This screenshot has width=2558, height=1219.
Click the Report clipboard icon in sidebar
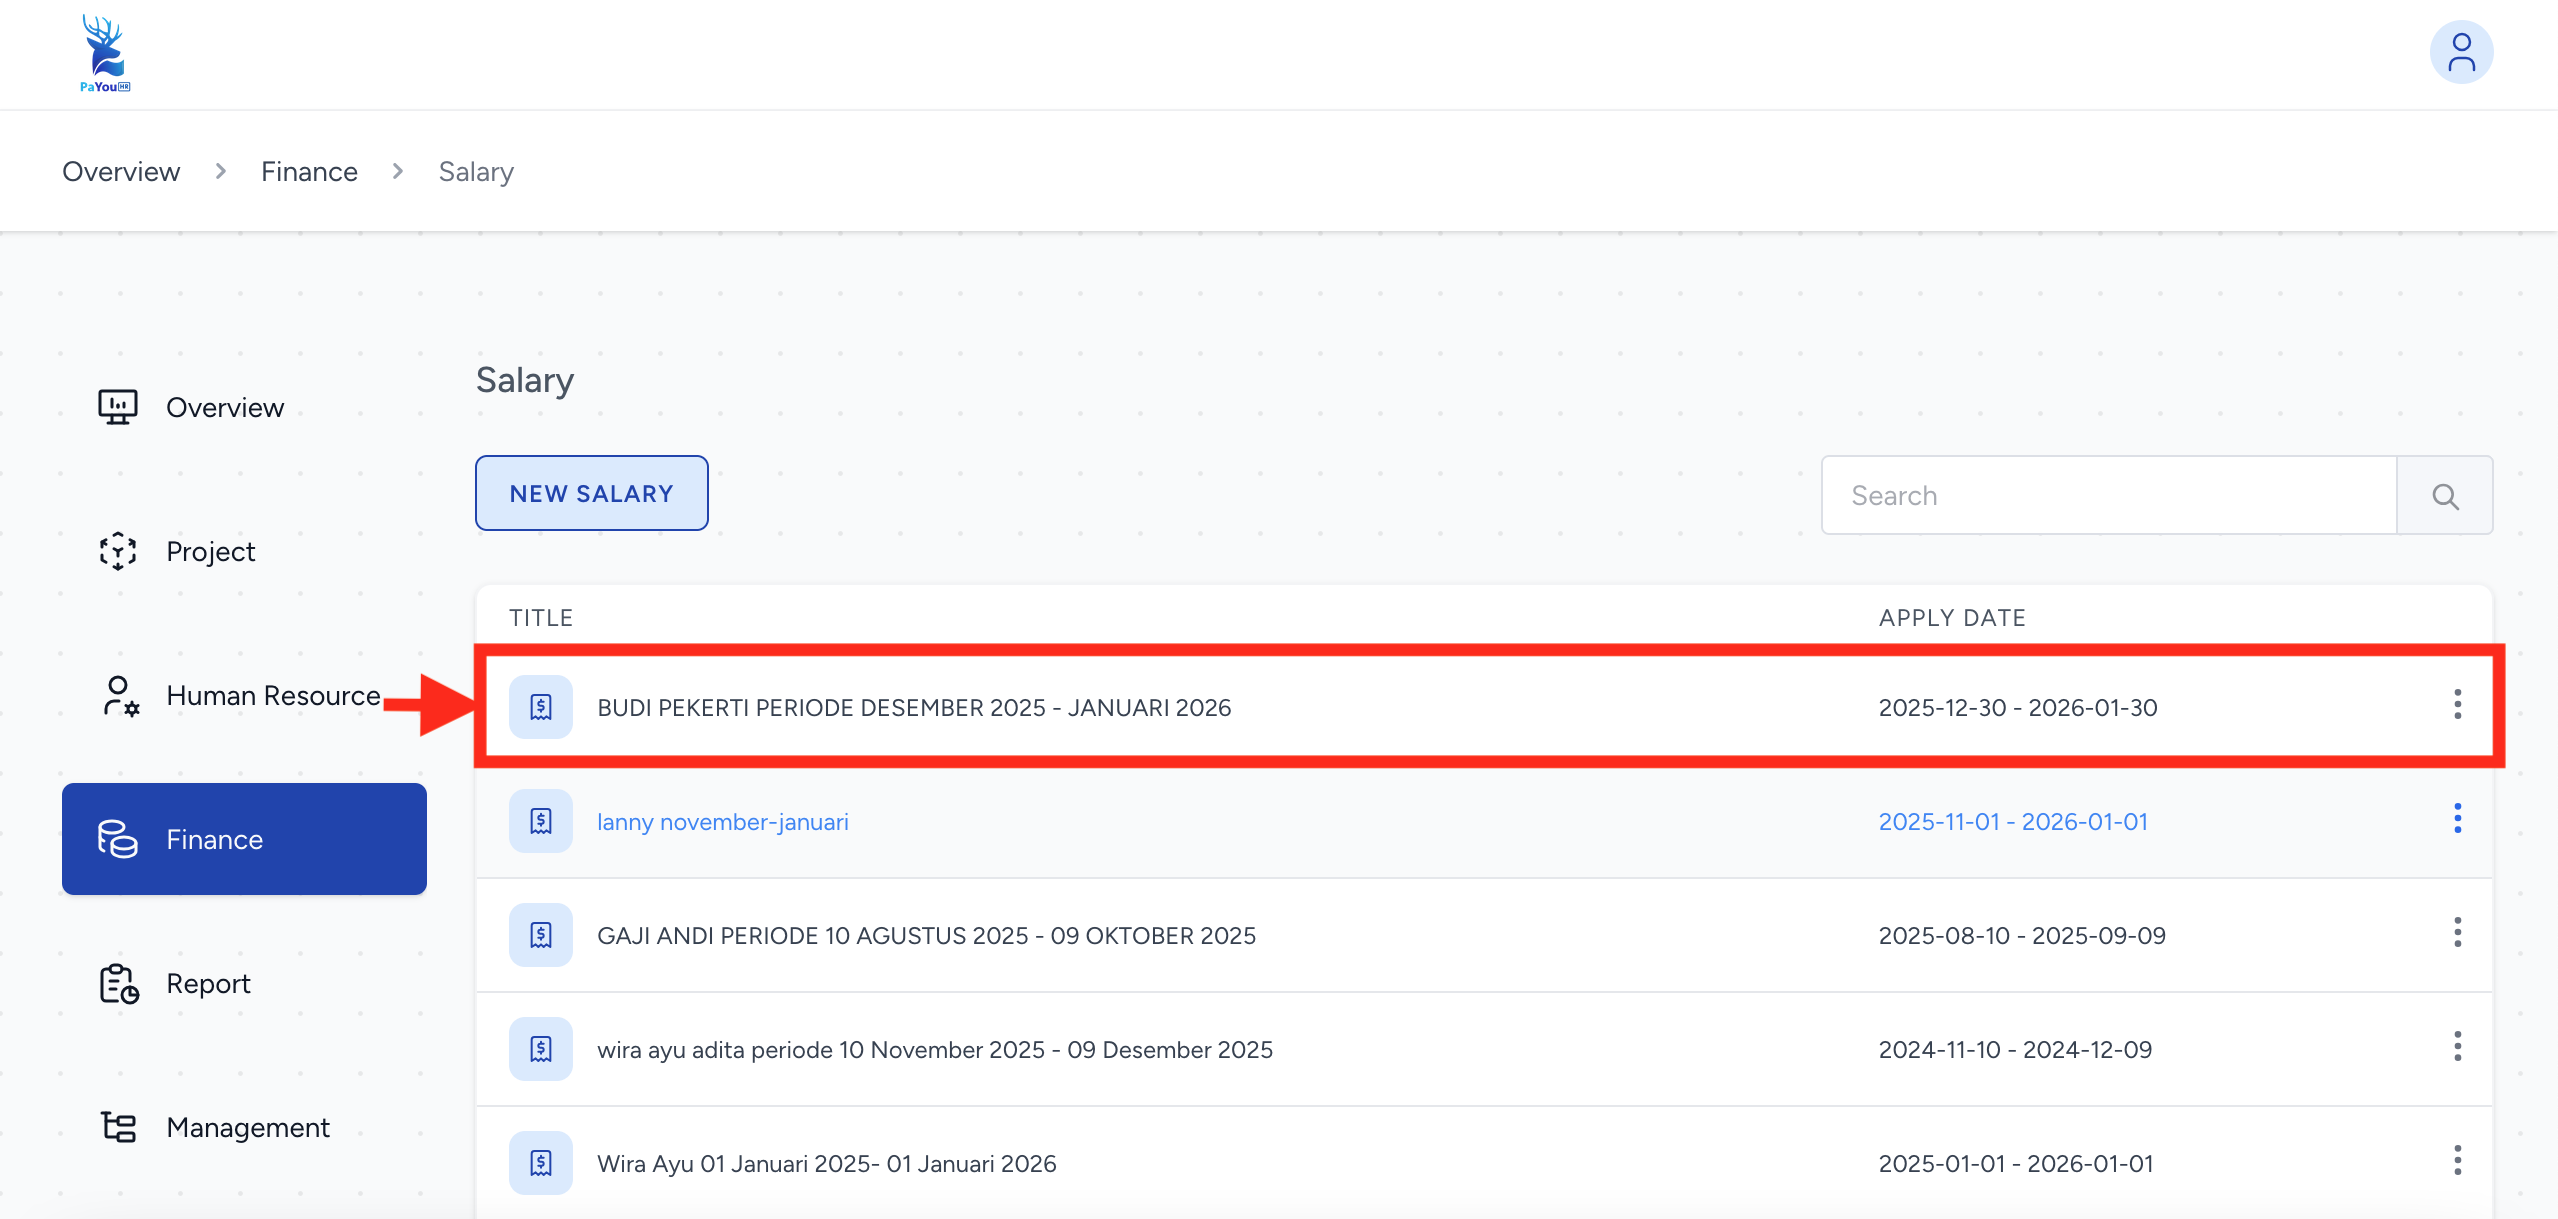(x=119, y=984)
